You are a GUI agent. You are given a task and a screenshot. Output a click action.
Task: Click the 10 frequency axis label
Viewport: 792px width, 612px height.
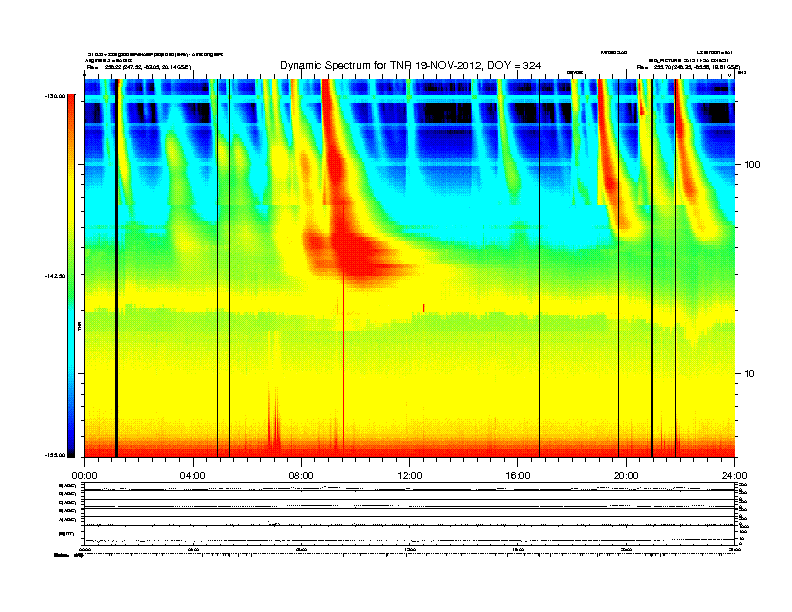pyautogui.click(x=750, y=374)
